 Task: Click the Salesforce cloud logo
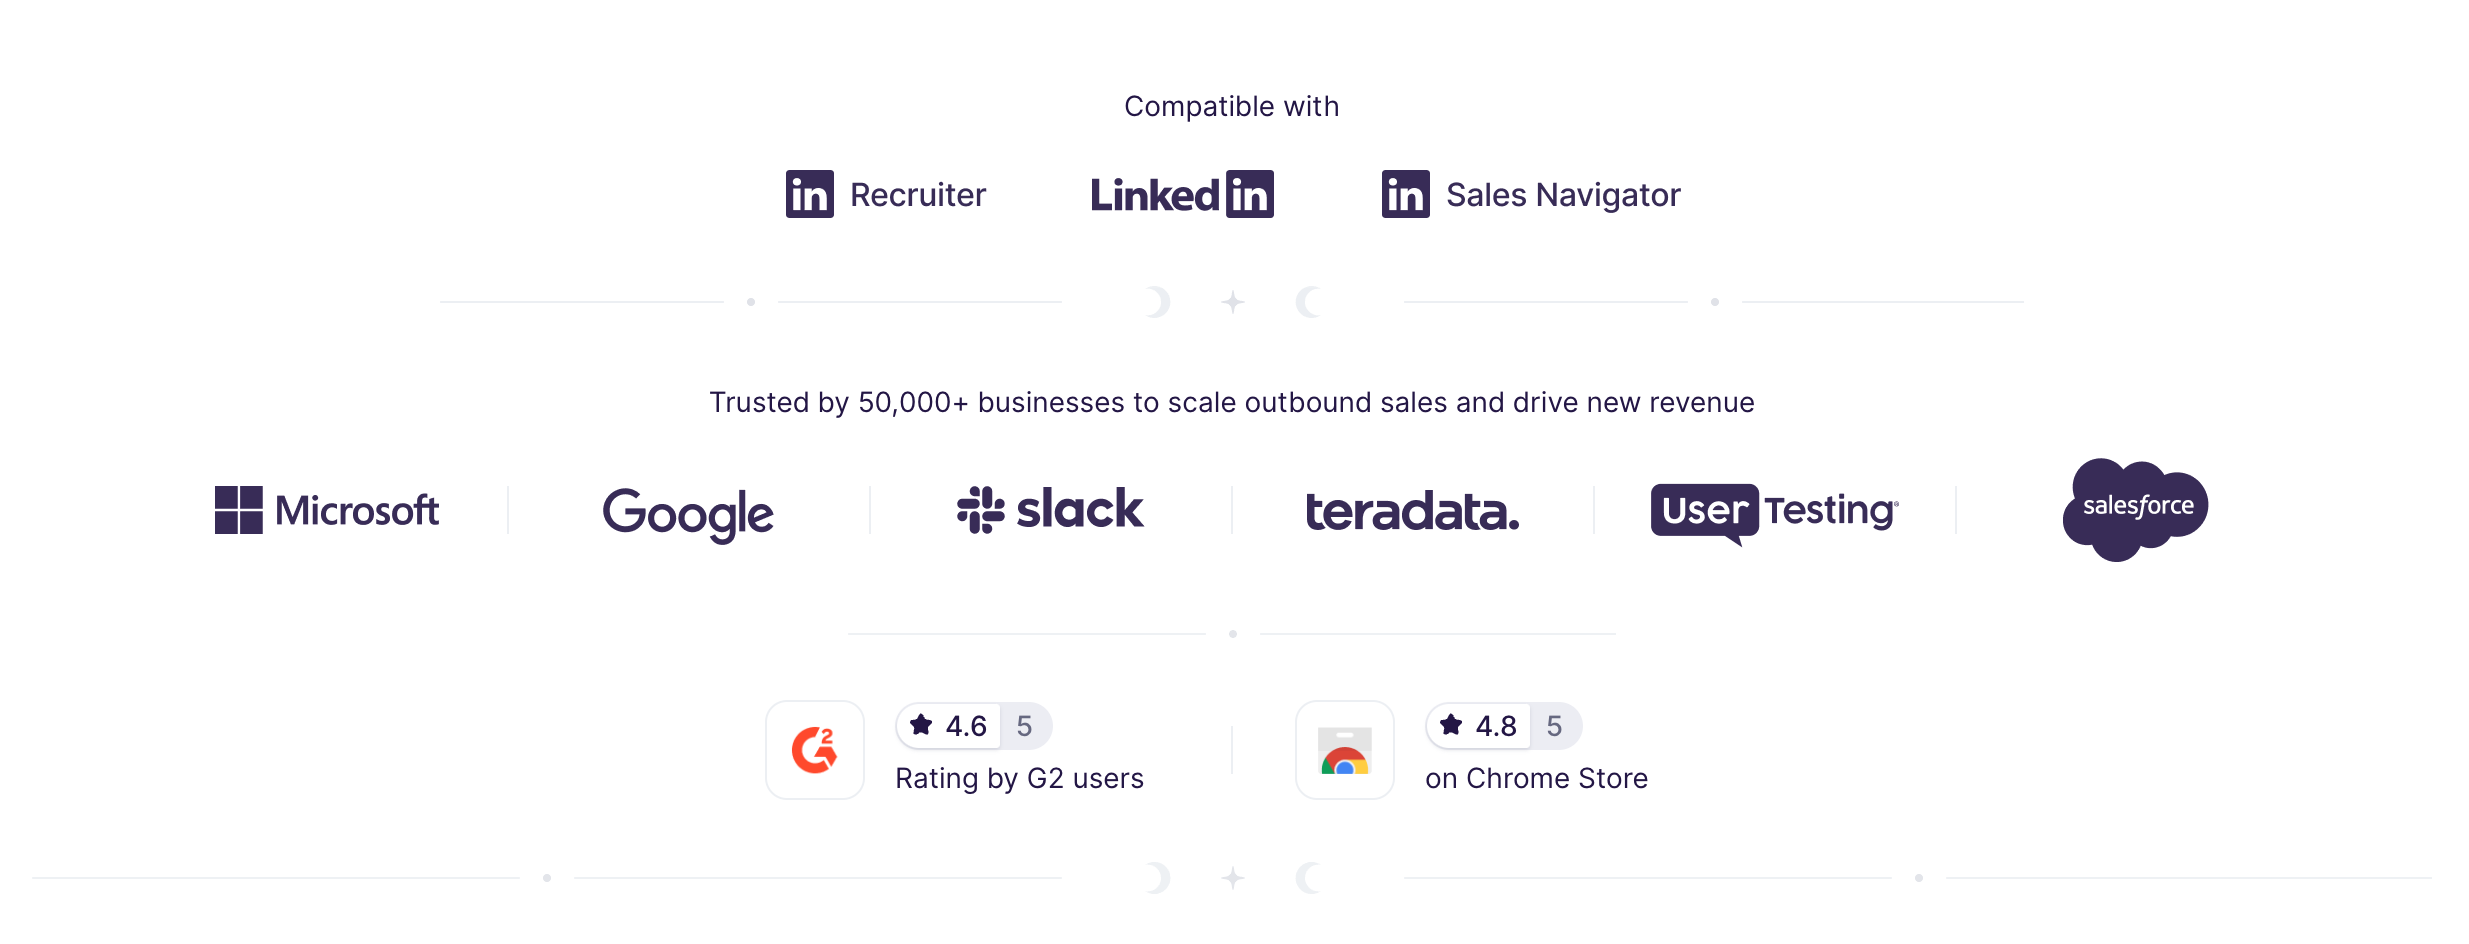(x=2135, y=509)
